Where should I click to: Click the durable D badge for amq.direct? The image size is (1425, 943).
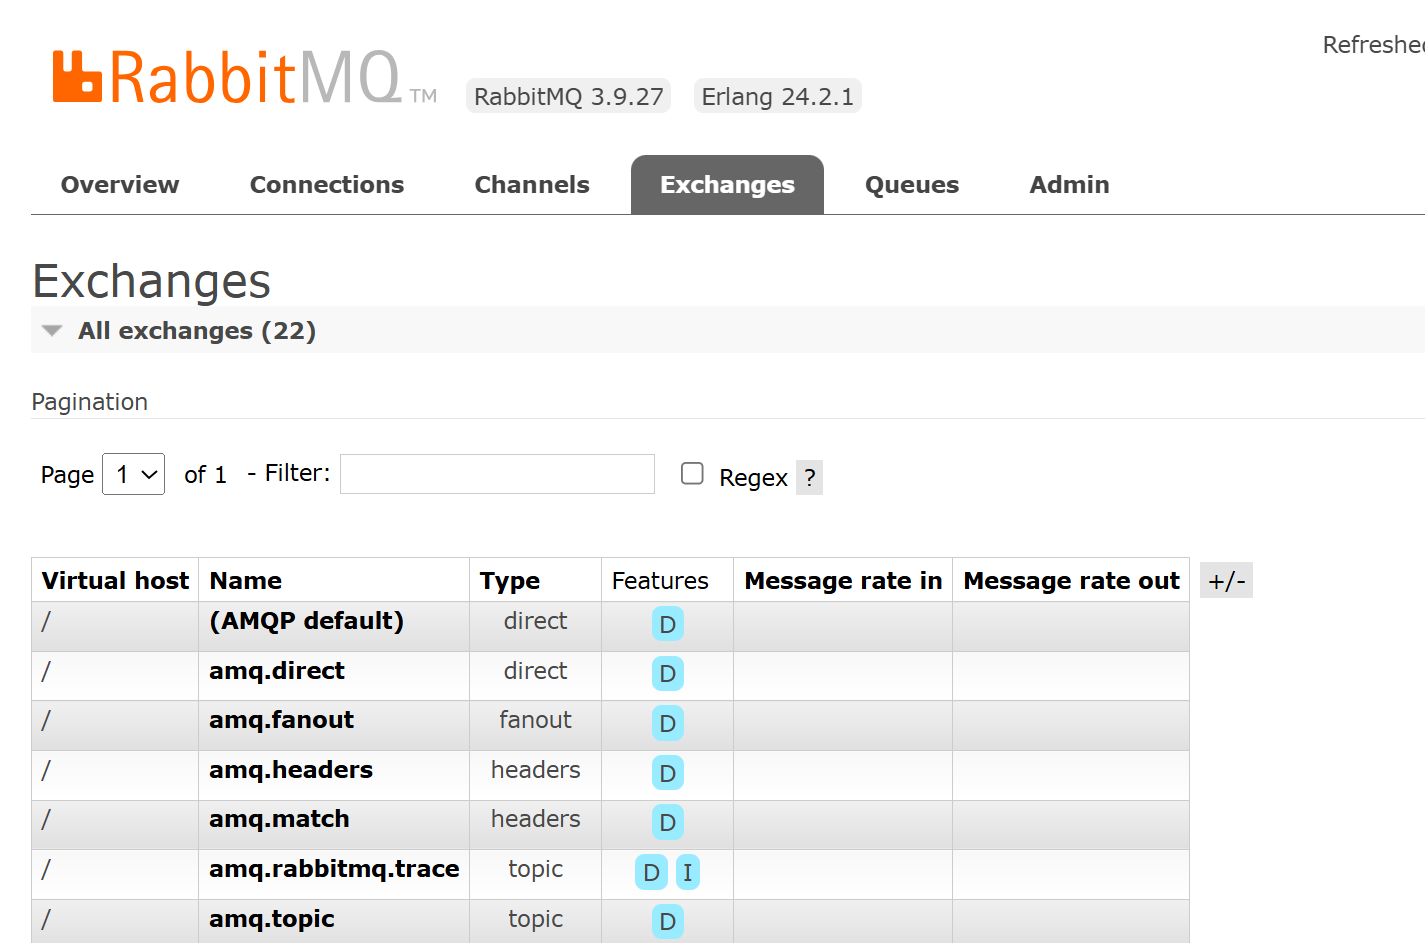click(x=668, y=674)
